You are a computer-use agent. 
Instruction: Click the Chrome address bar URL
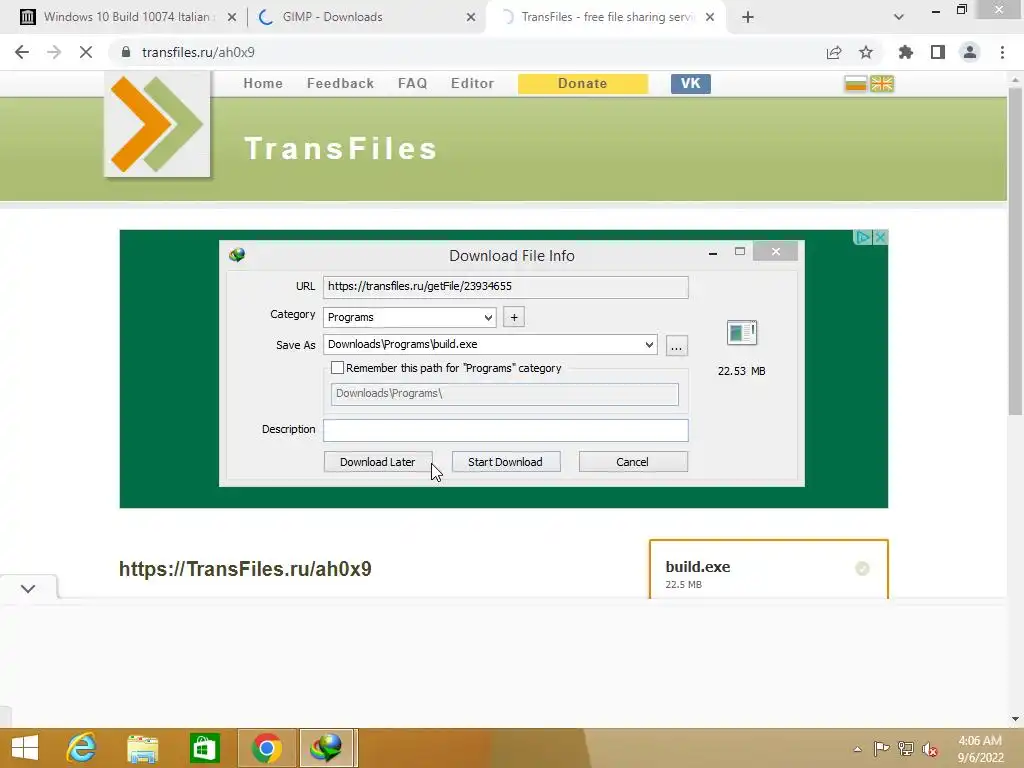[x=198, y=52]
